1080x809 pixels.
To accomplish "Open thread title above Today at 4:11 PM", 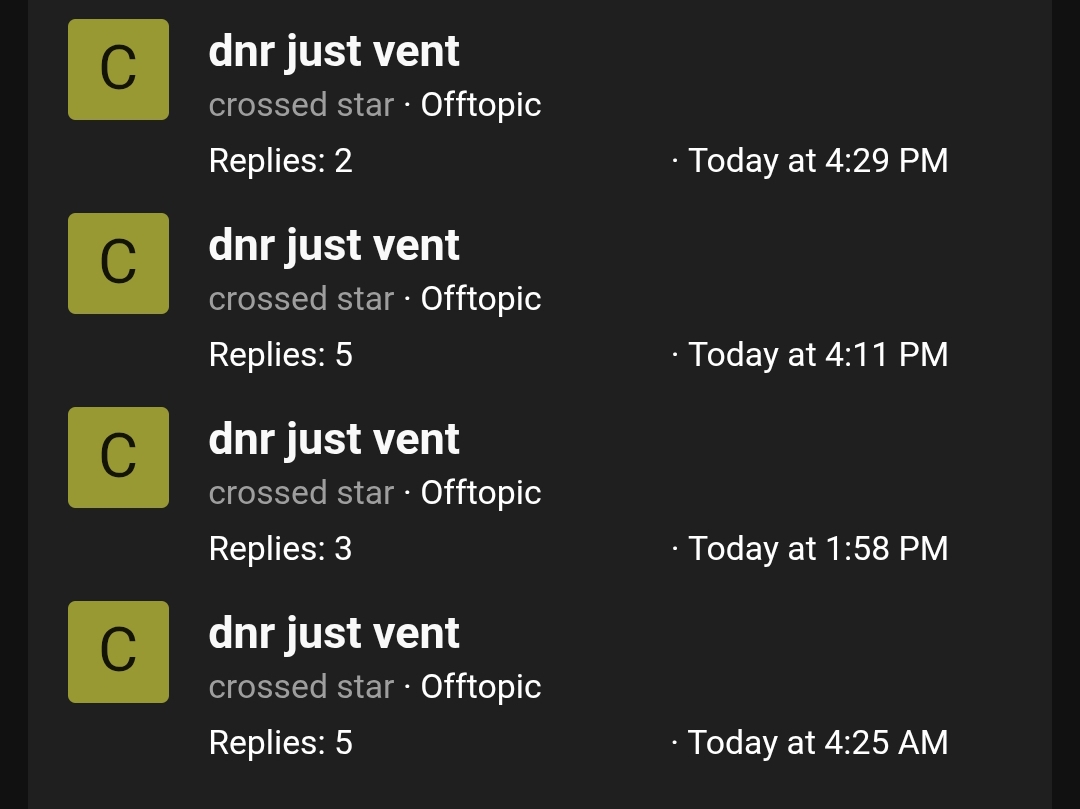I will pyautogui.click(x=334, y=246).
